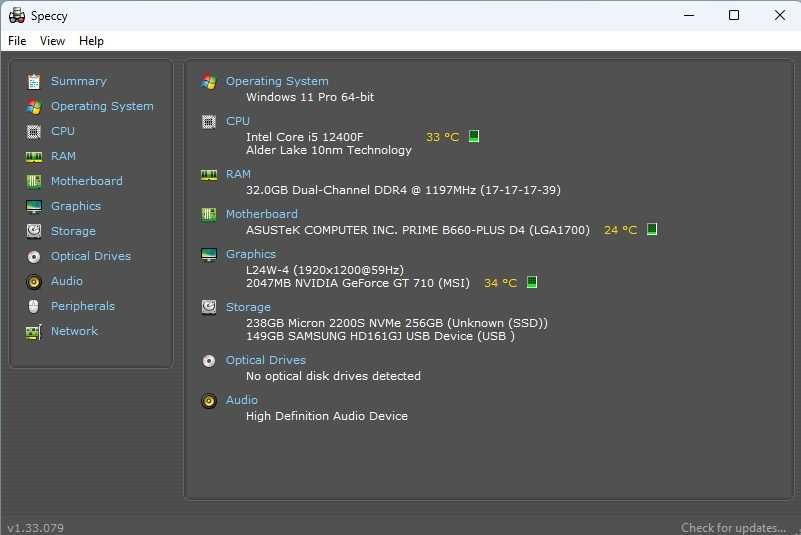
Task: Click the Motherboard icon in sidebar
Action: pyautogui.click(x=34, y=181)
